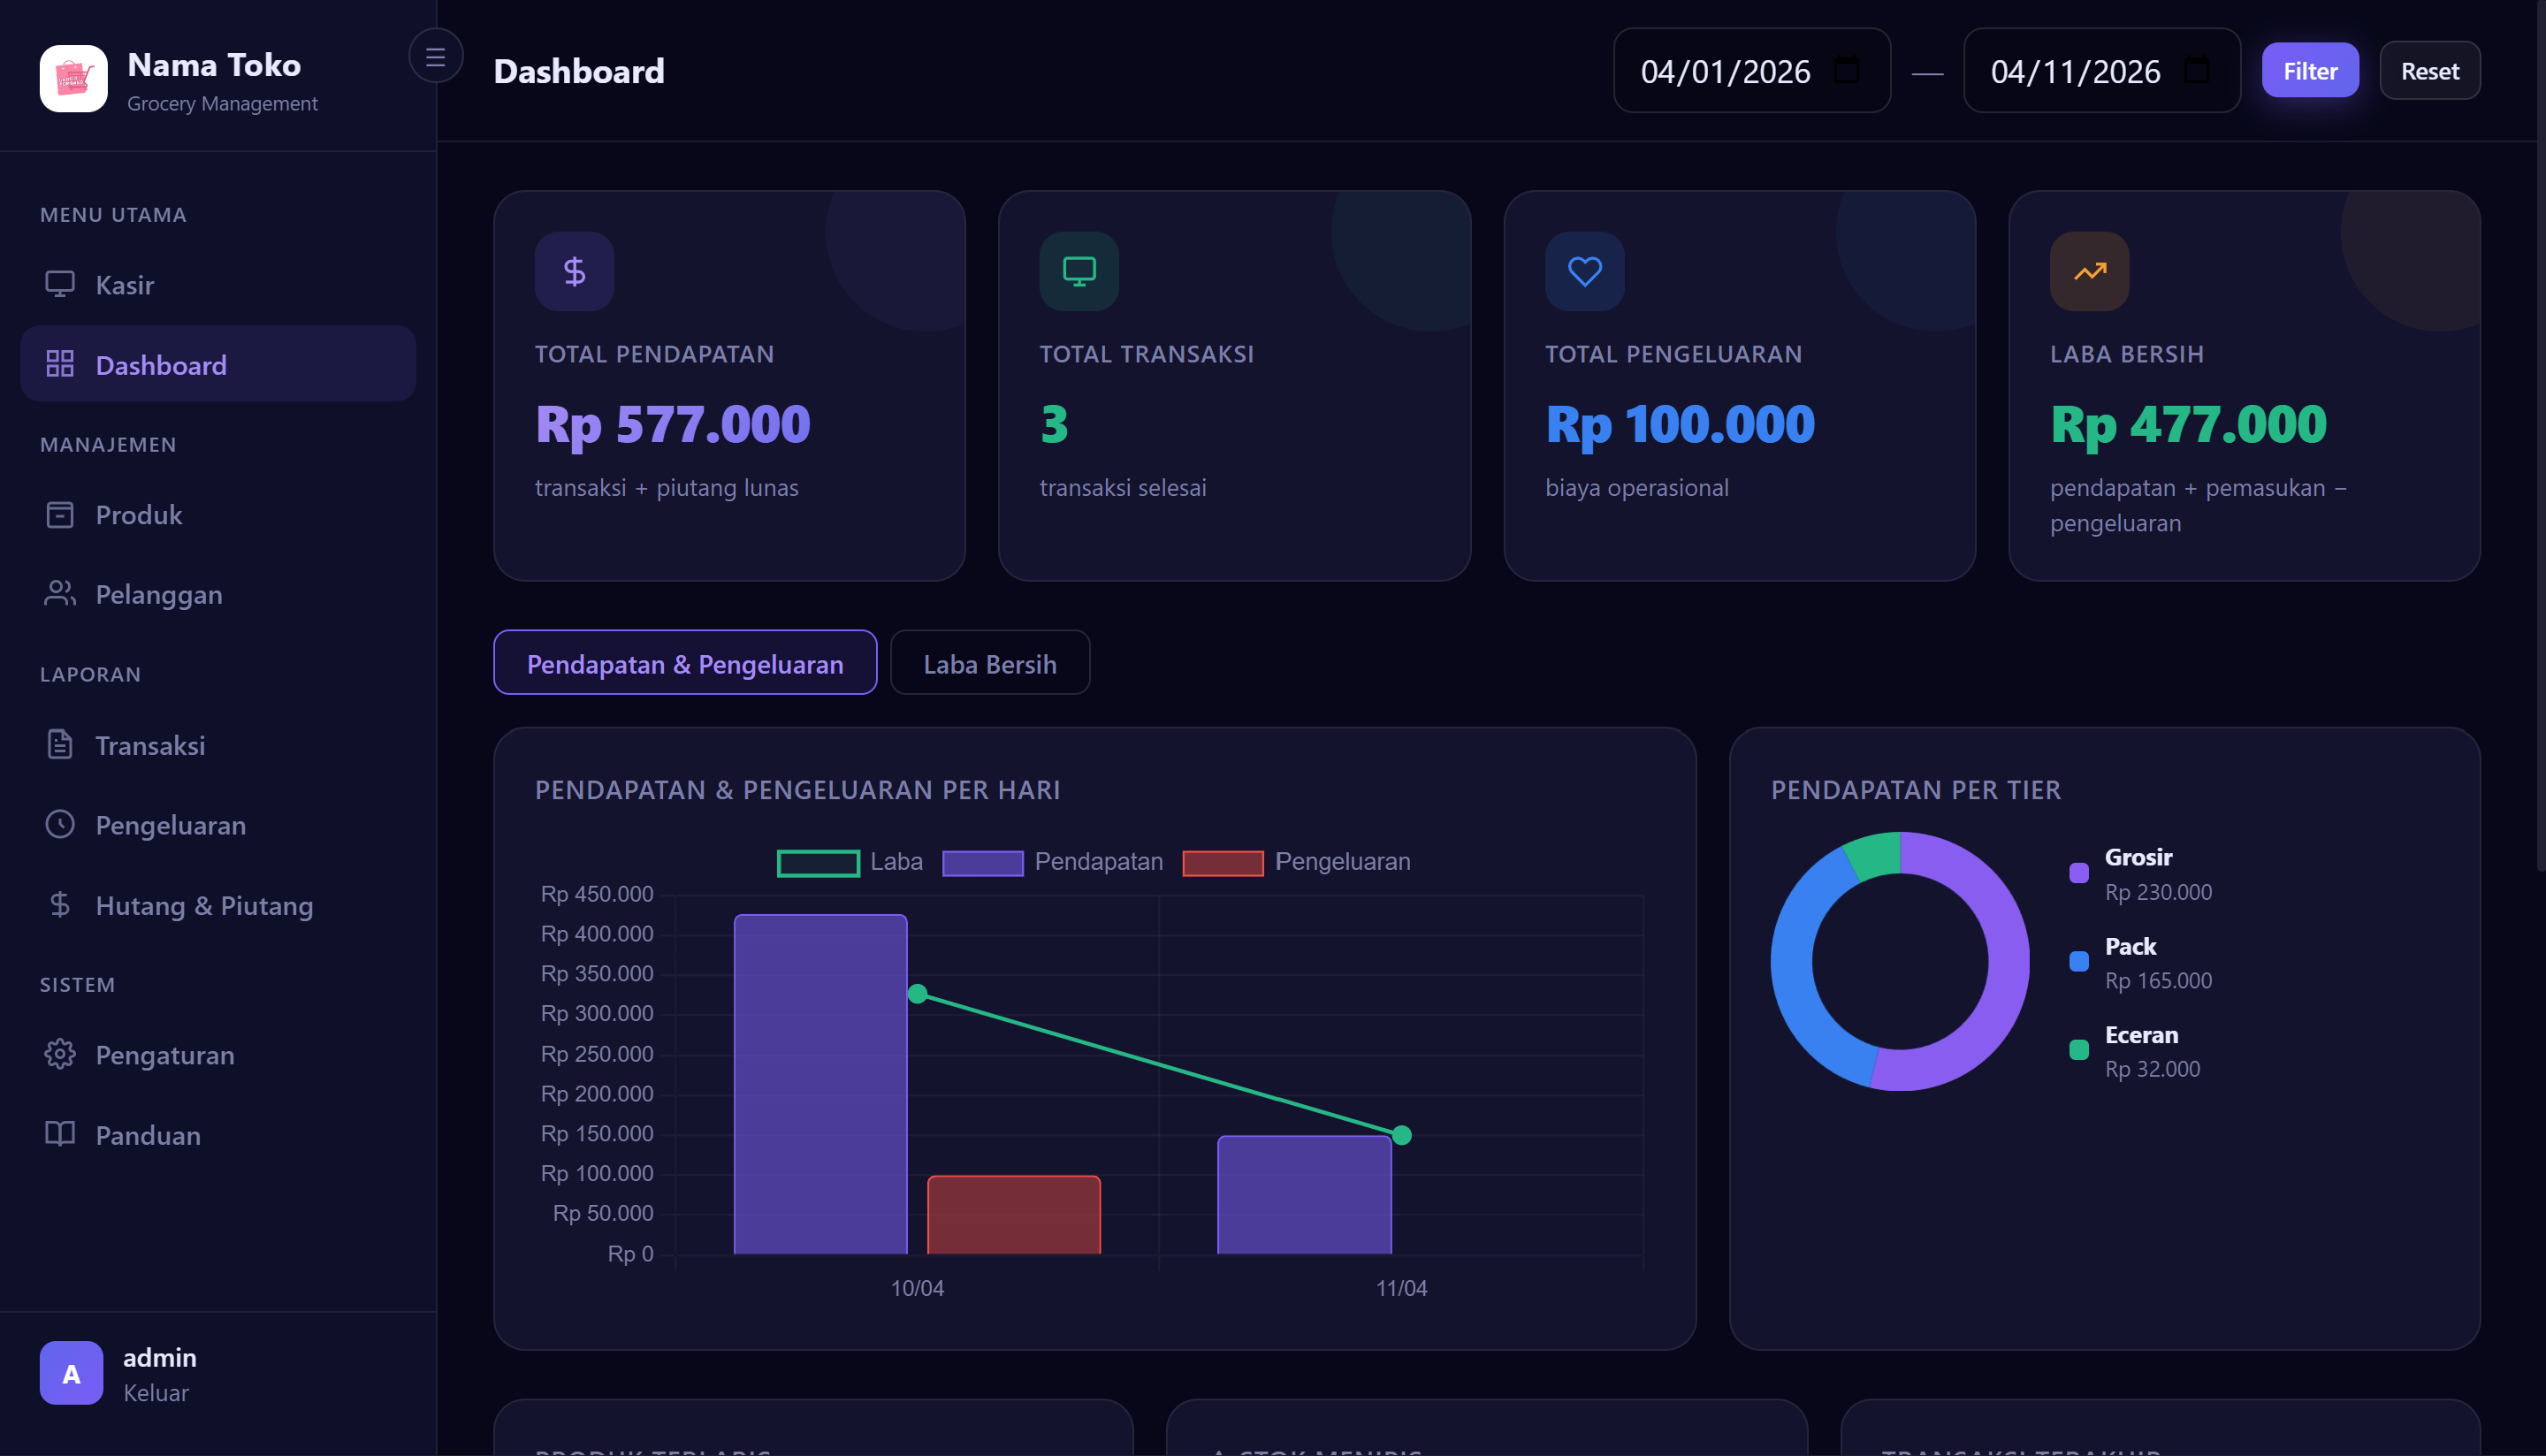Open Pengaturan settings page
Viewport: 2546px width, 1456px height.
[218, 1054]
